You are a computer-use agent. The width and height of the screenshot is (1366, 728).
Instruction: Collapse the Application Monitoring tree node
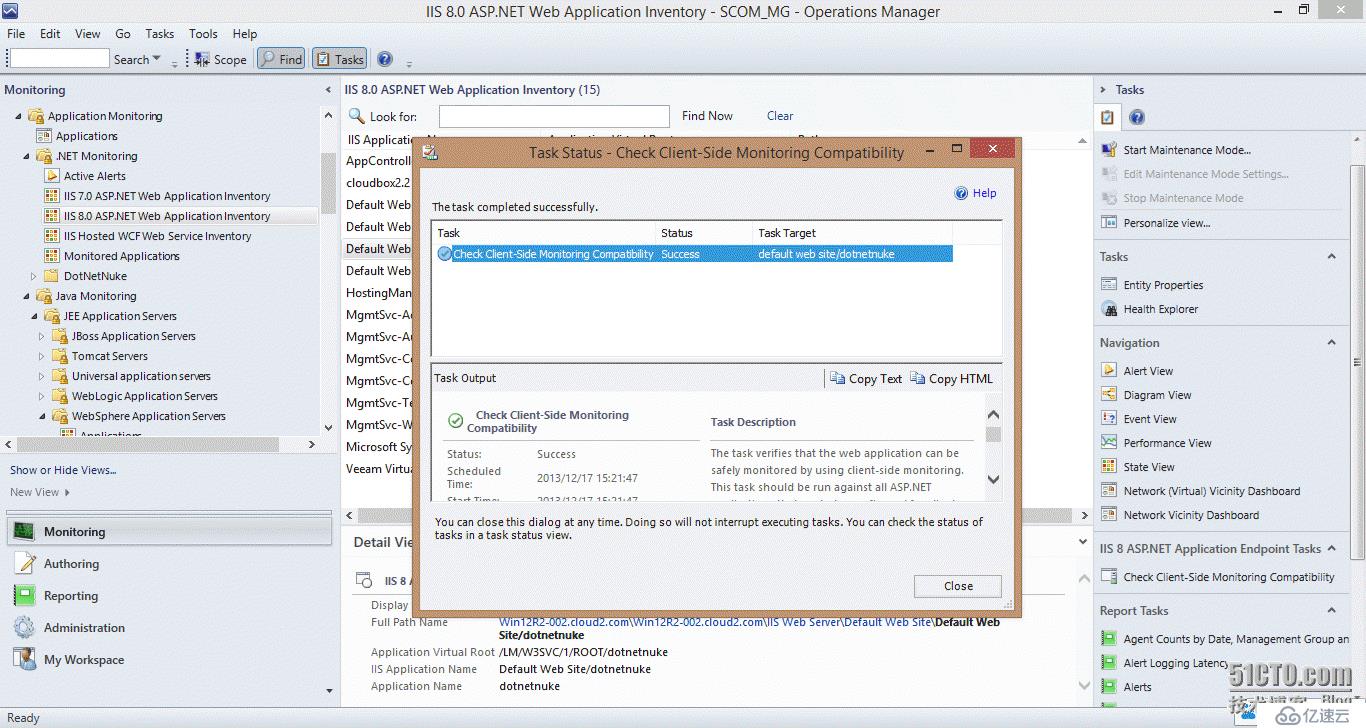[18, 117]
